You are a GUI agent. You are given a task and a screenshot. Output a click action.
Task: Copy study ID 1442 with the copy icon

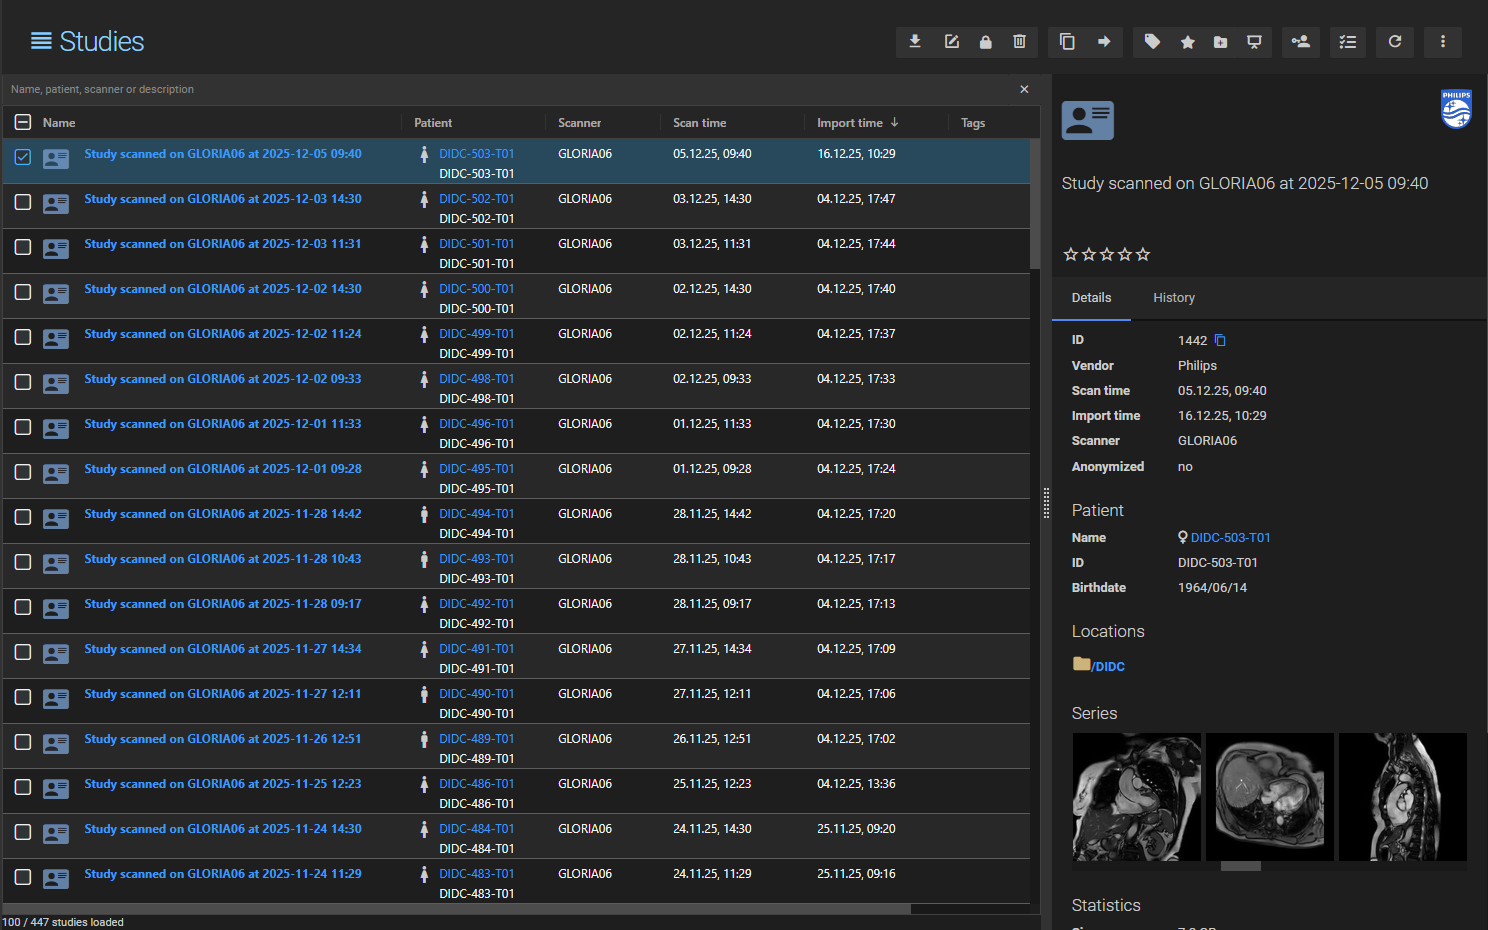click(1220, 340)
